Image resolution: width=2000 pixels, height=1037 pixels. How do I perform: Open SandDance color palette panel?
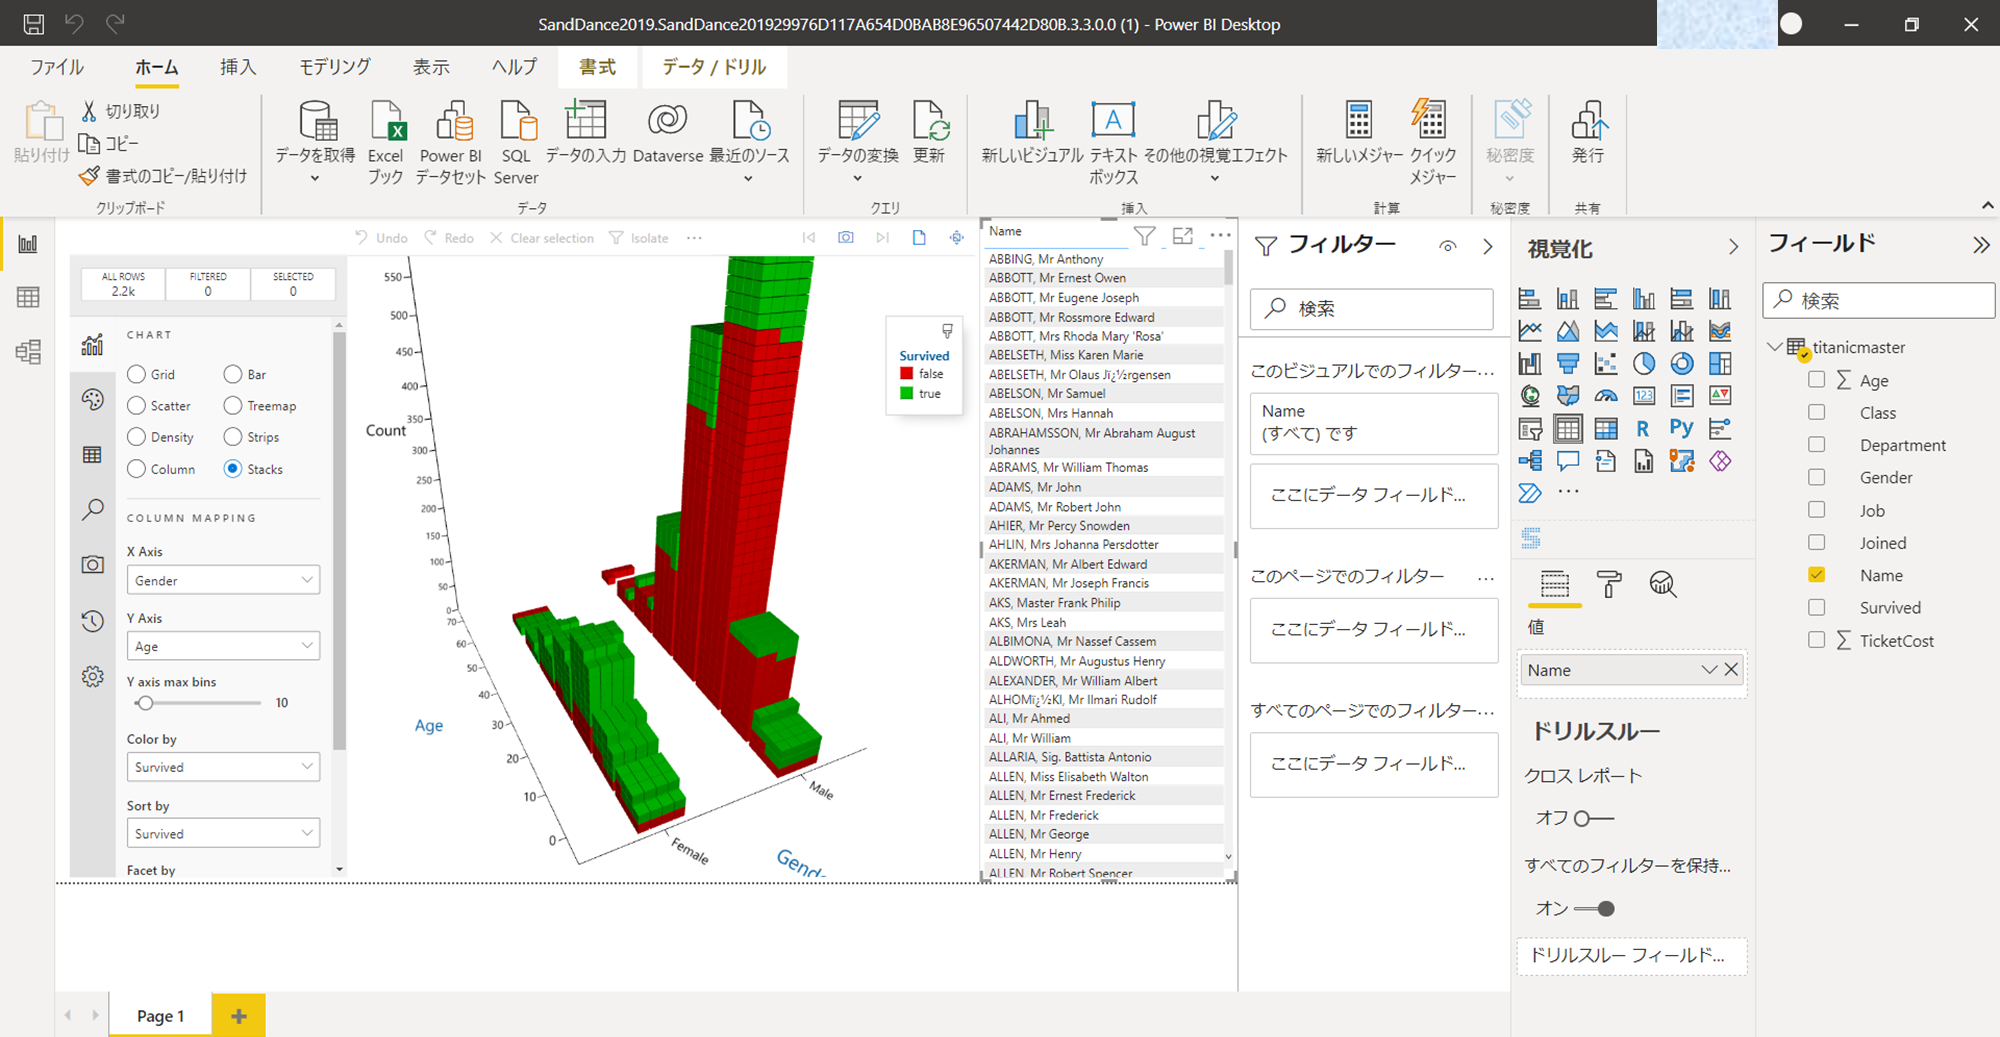pyautogui.click(x=92, y=400)
